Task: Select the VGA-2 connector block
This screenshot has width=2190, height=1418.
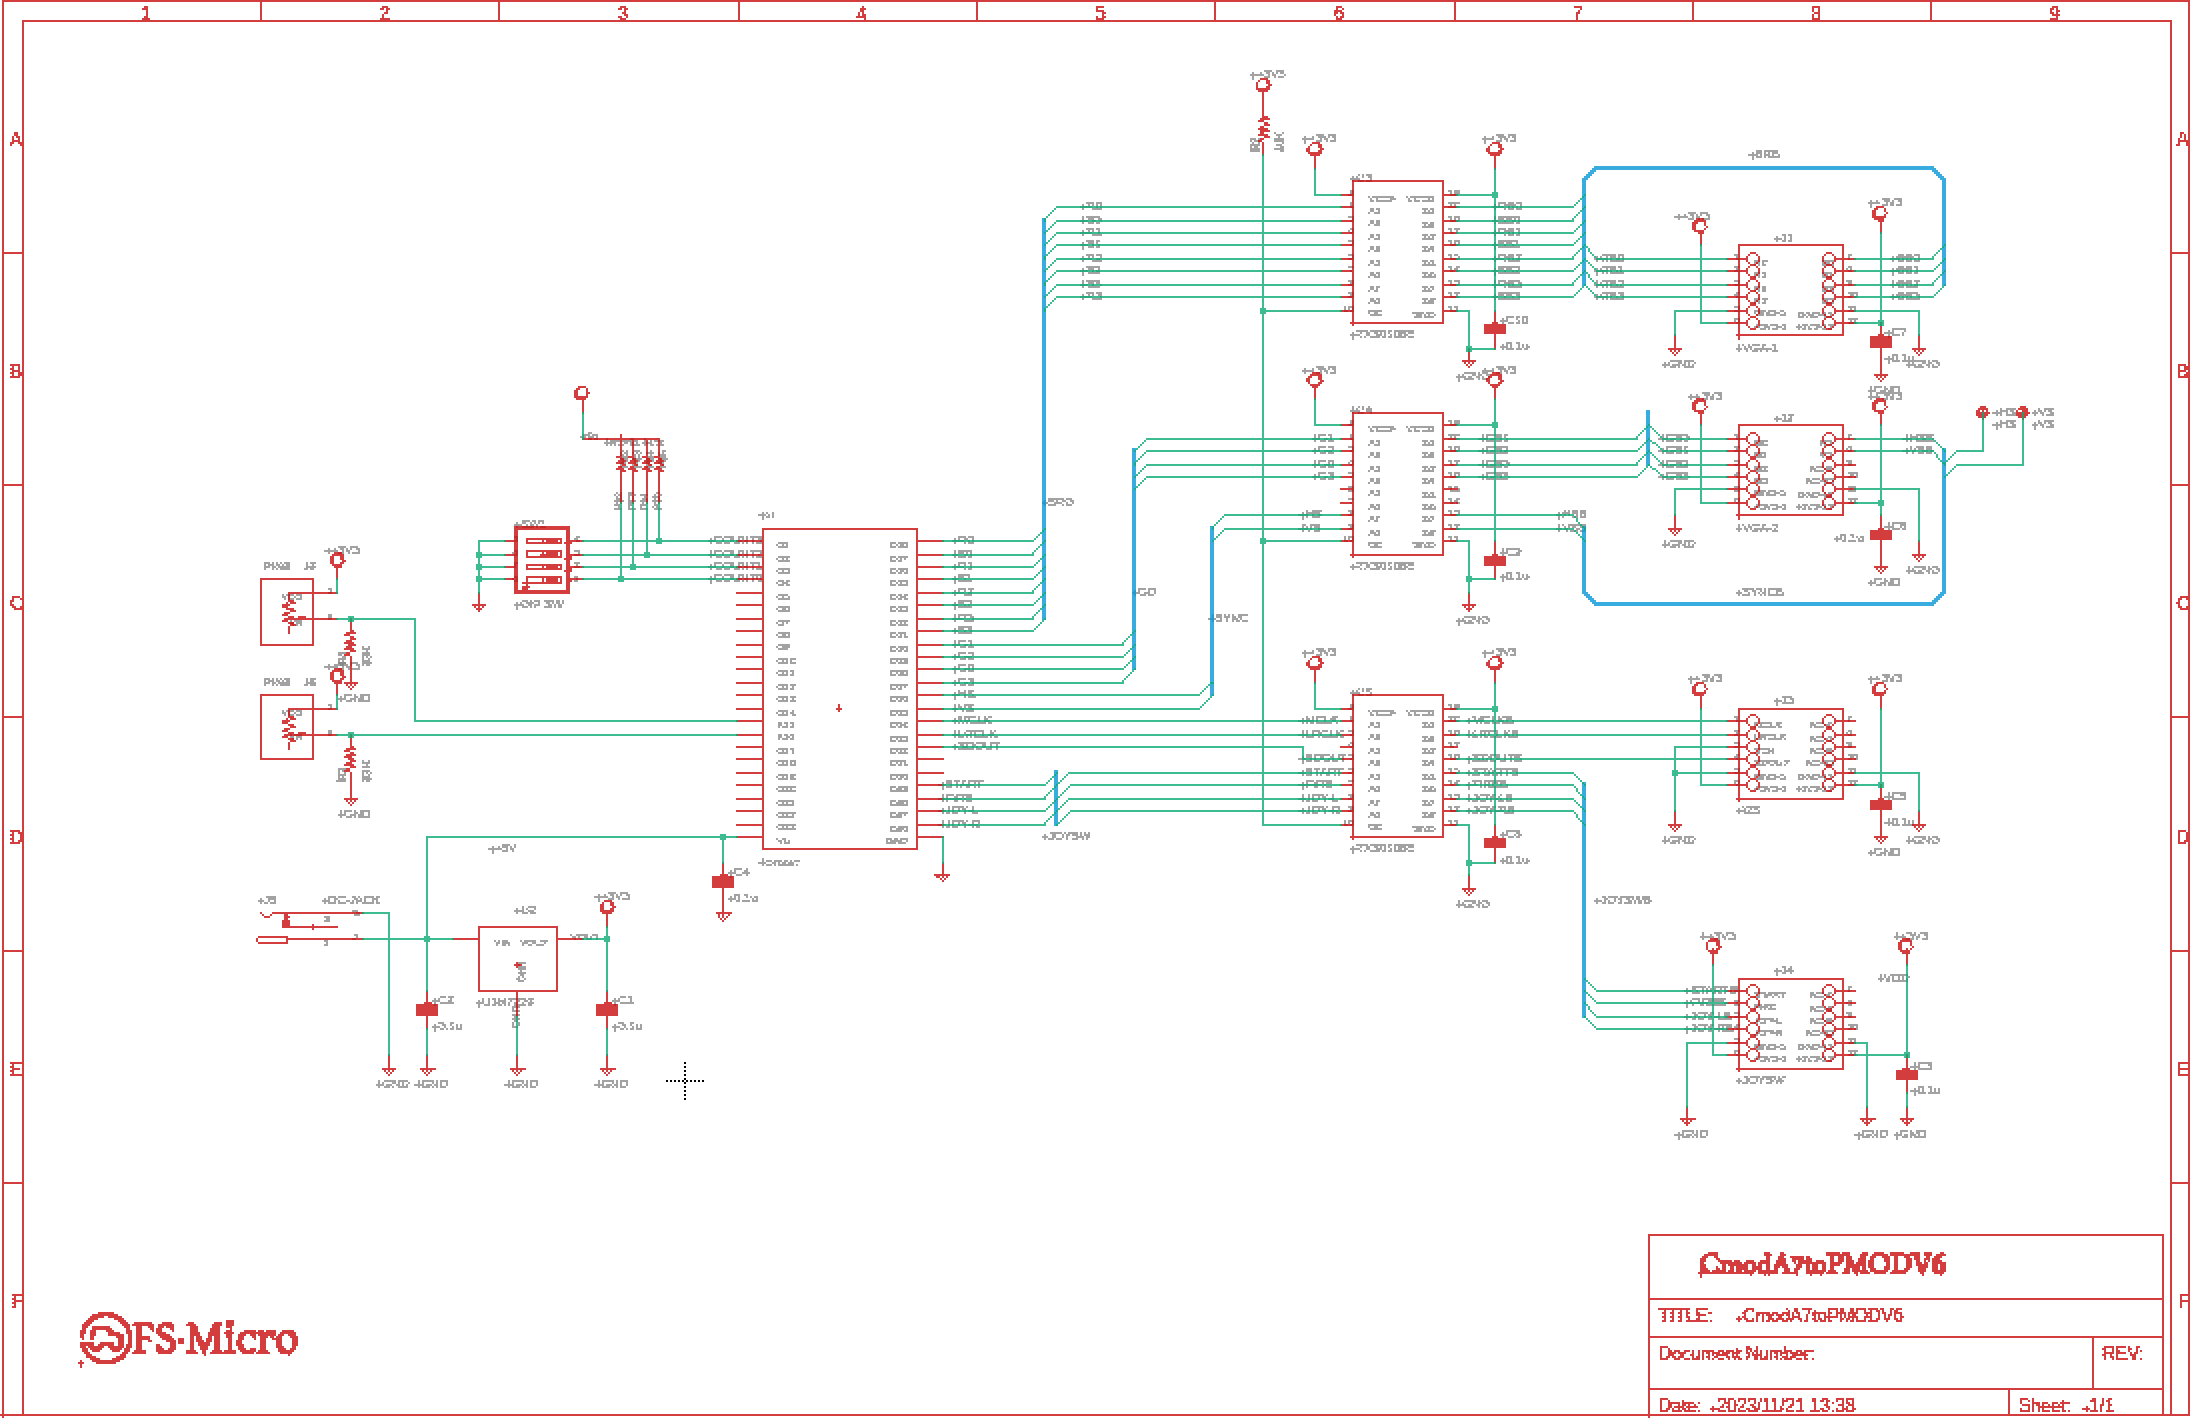Action: (x=1790, y=470)
